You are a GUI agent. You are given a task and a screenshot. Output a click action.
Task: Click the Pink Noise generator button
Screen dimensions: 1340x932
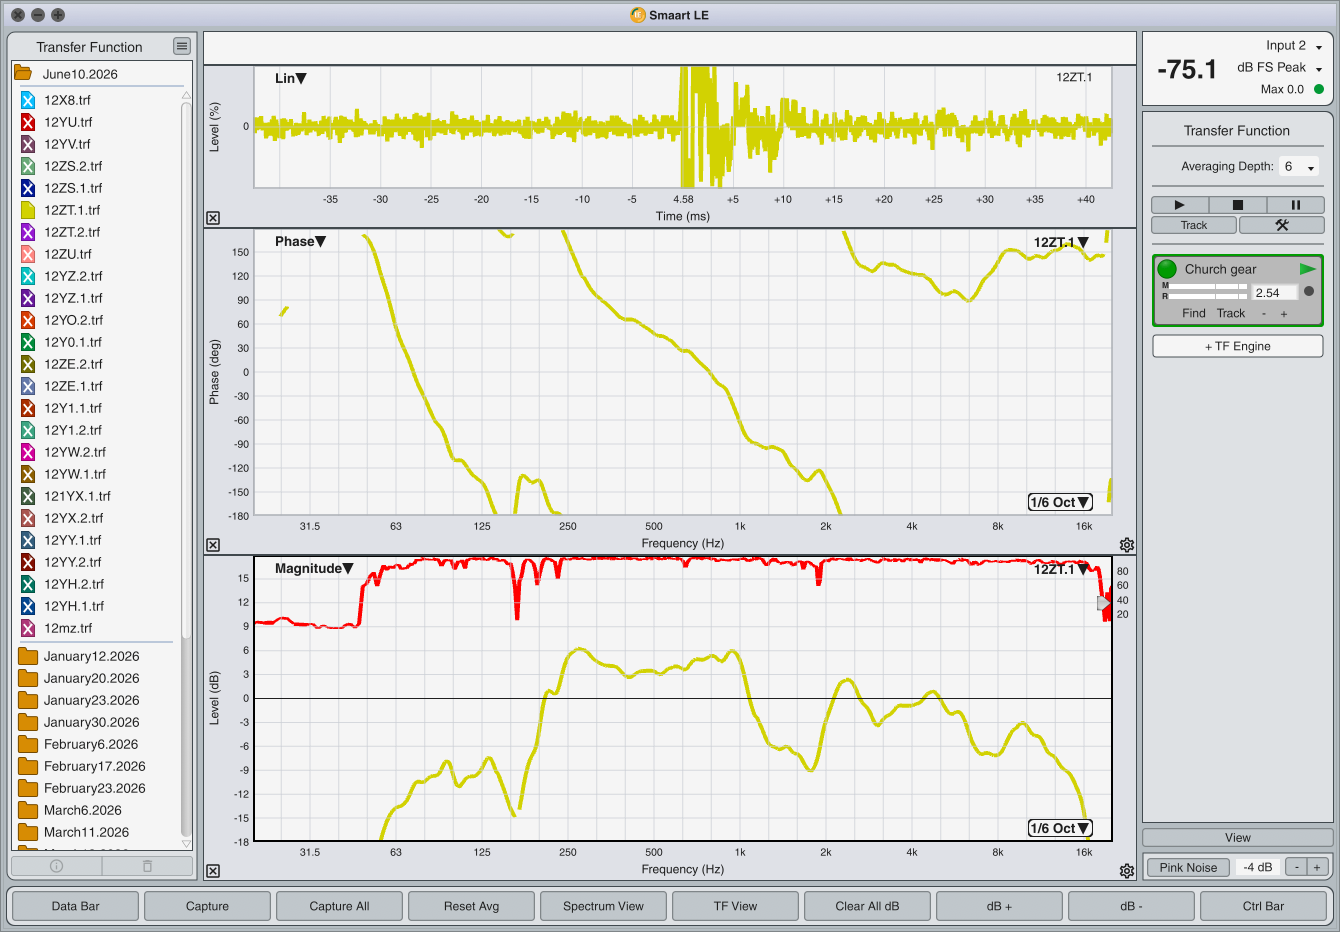pyautogui.click(x=1188, y=867)
